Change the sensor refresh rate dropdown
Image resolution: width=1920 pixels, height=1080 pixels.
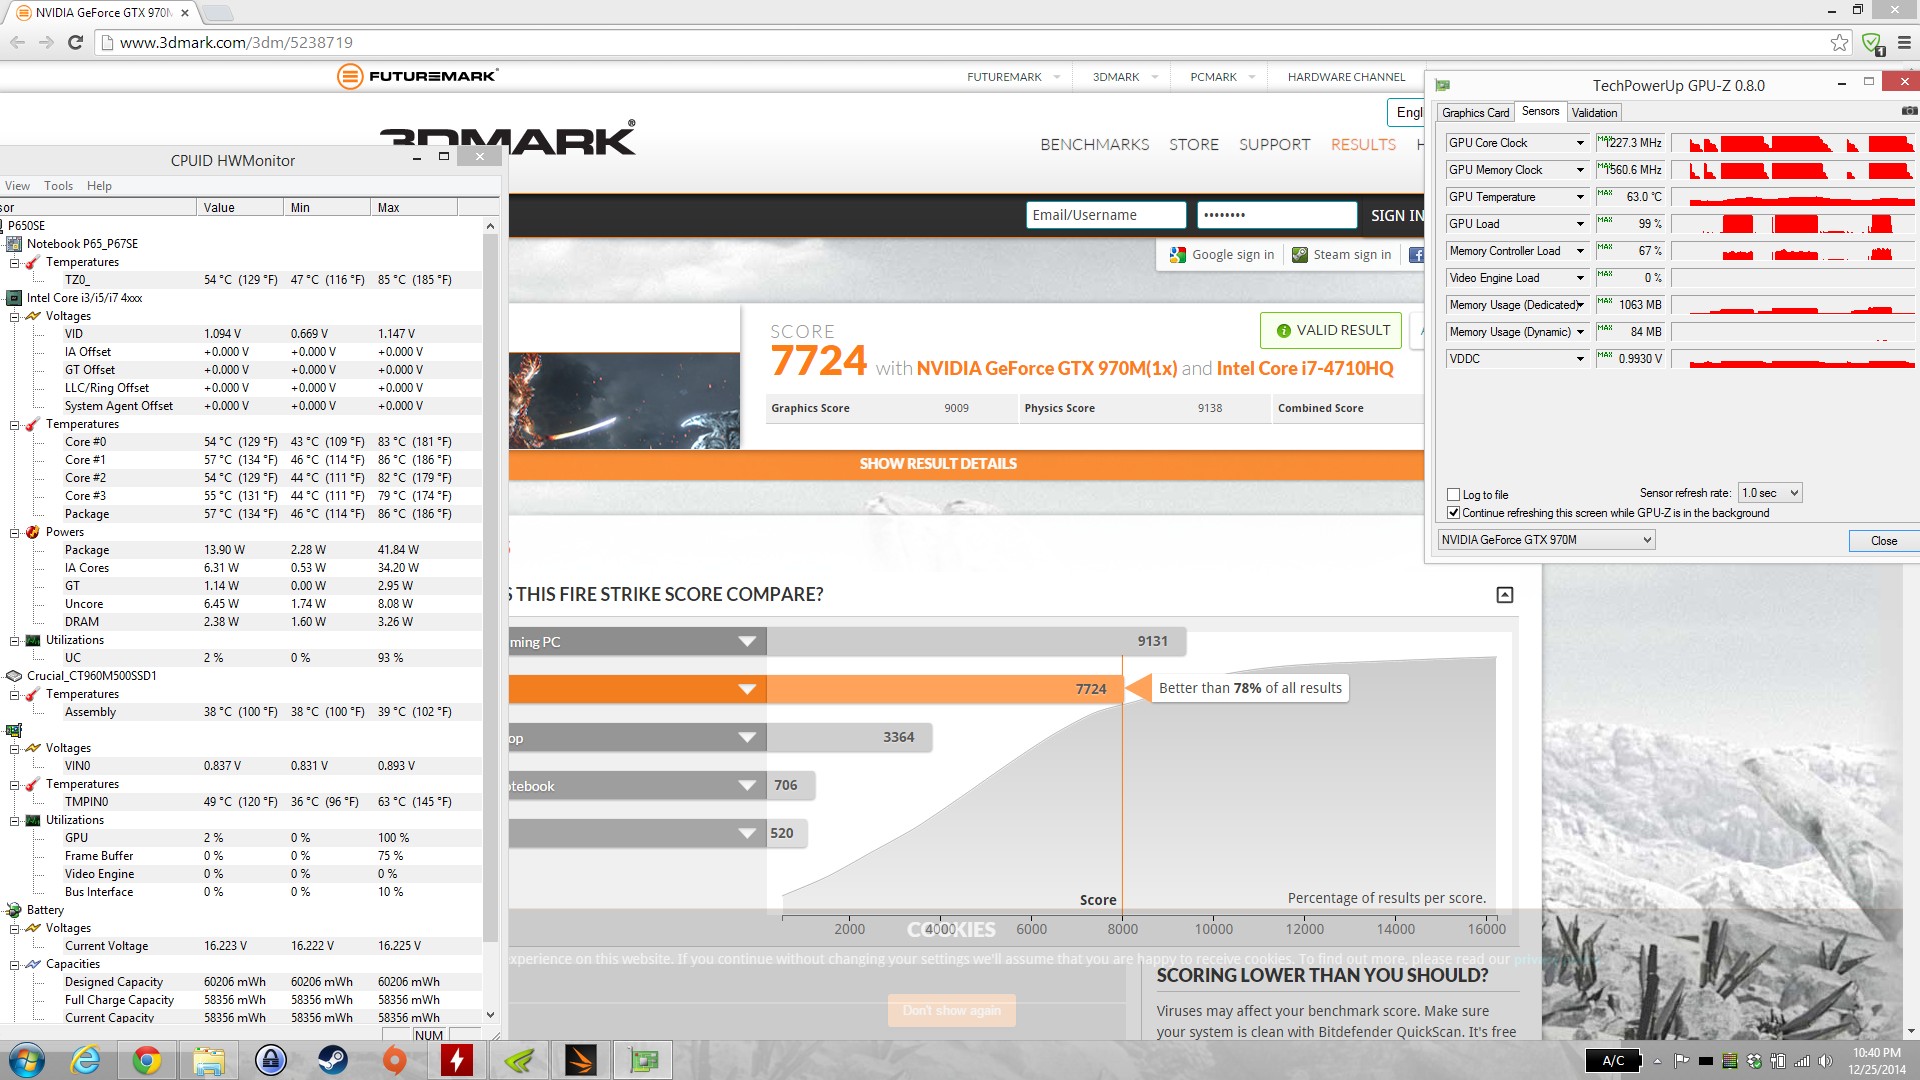pyautogui.click(x=1769, y=493)
